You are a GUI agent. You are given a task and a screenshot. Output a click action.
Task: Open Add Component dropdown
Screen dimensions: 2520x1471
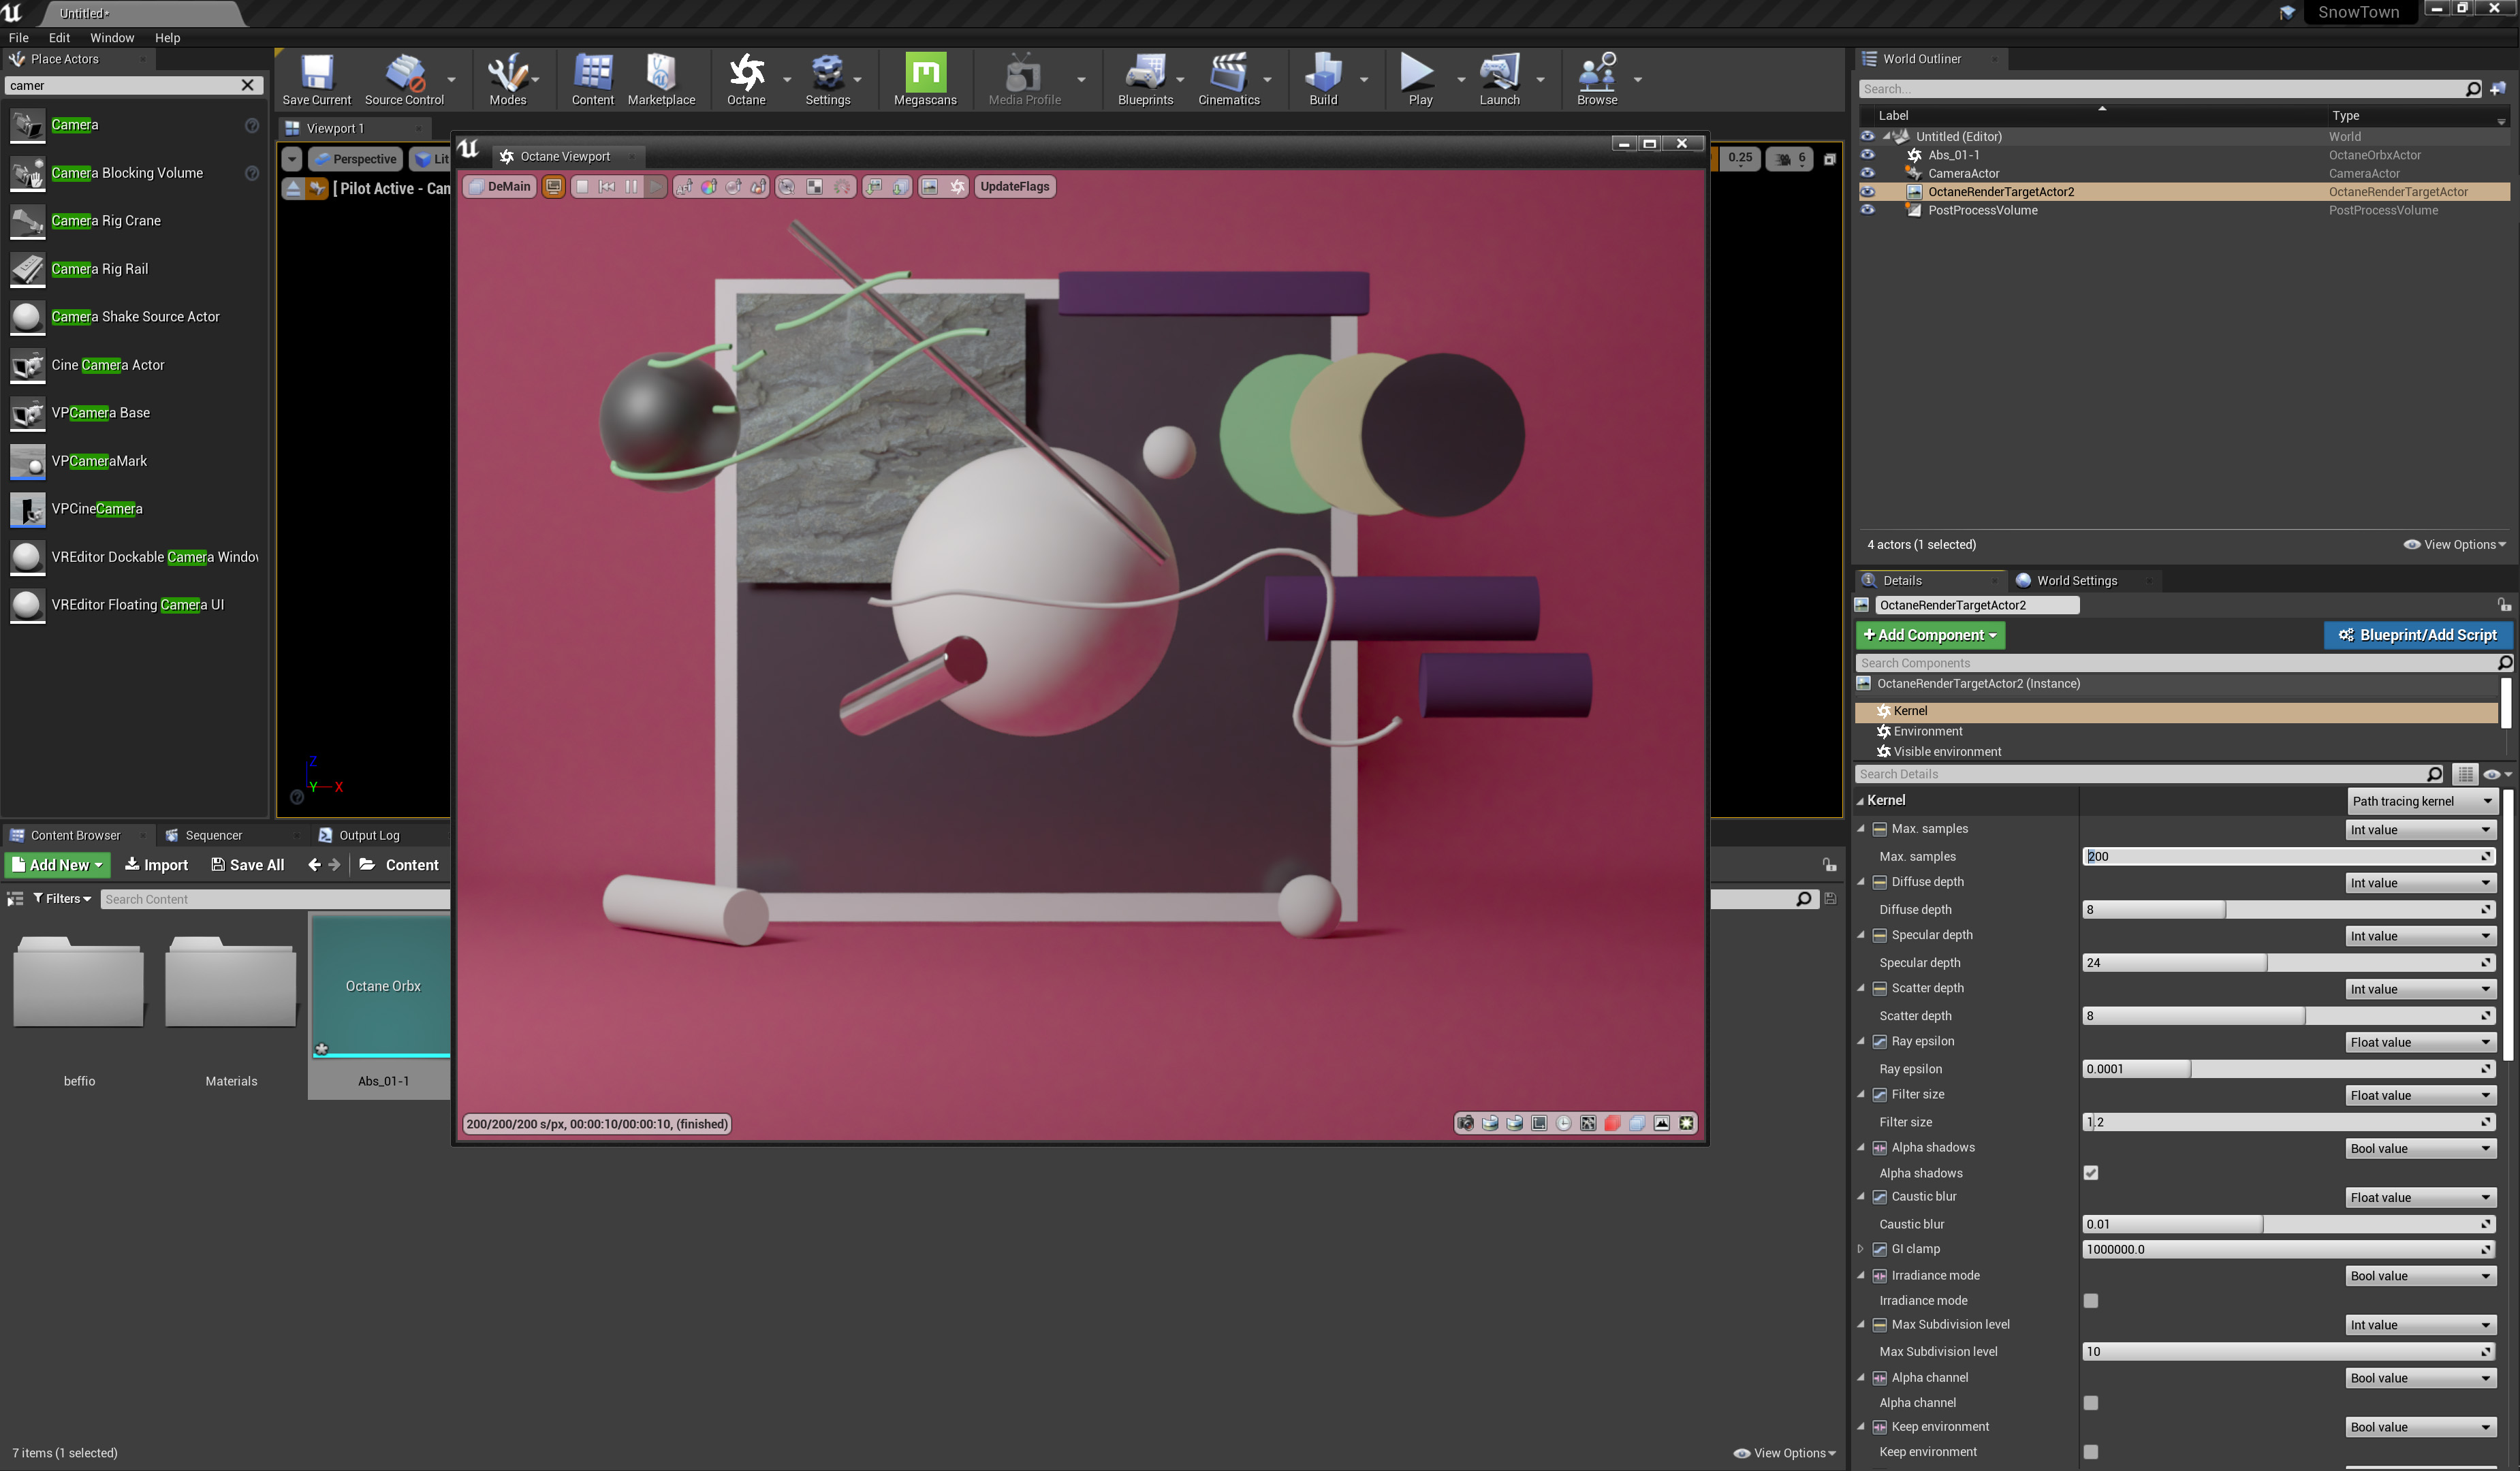pos(1929,635)
